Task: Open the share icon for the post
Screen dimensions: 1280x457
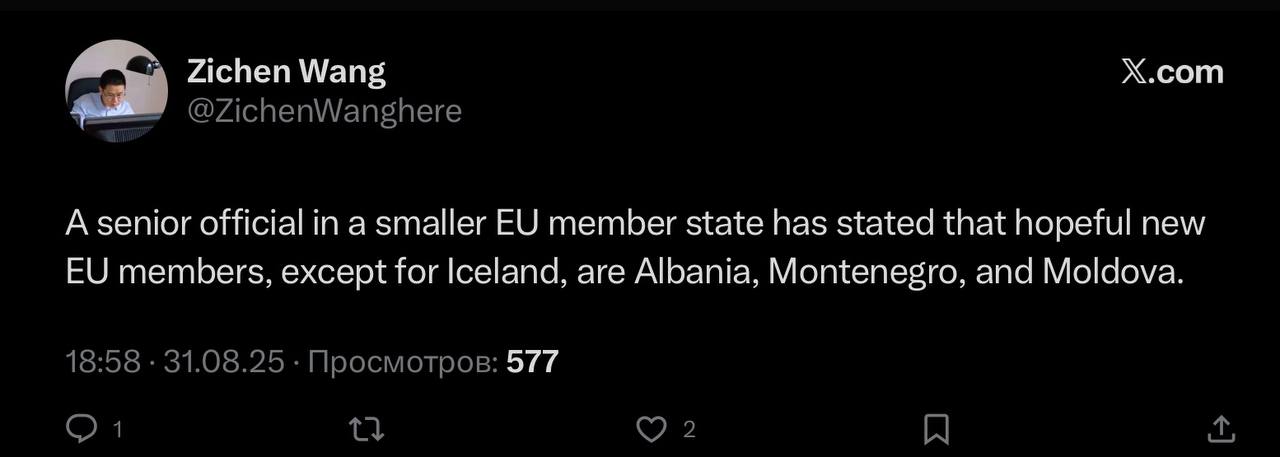Action: point(1220,429)
